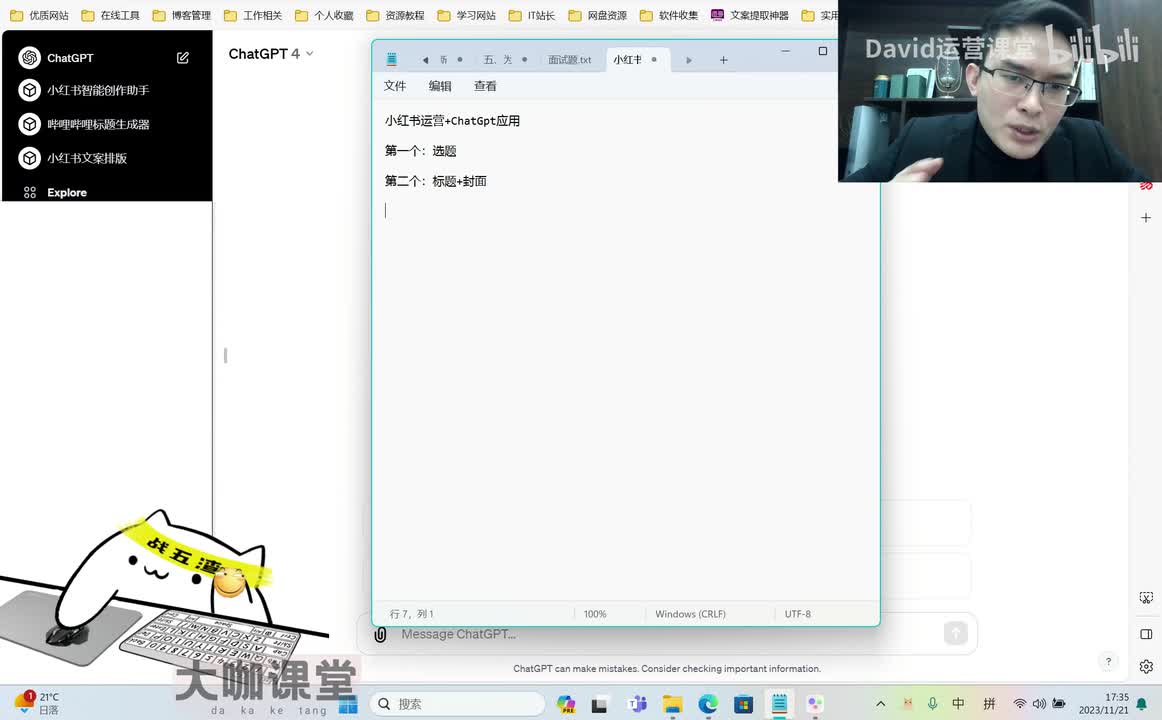Open Microsoft Edge from the taskbar
Viewport: 1162px width, 720px height.
coord(708,704)
